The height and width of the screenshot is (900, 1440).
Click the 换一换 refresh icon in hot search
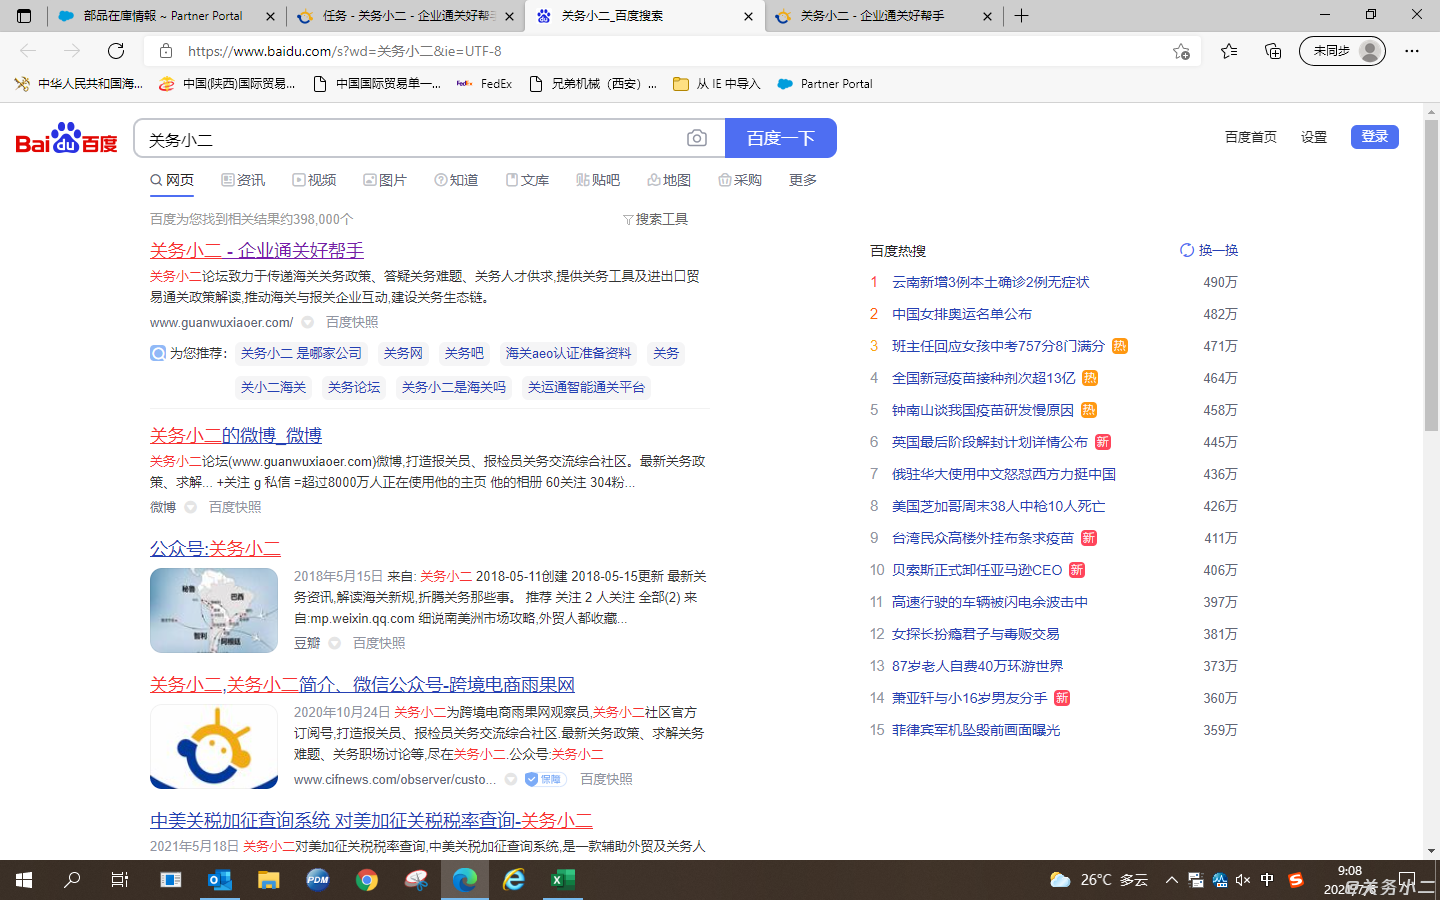pyautogui.click(x=1187, y=250)
